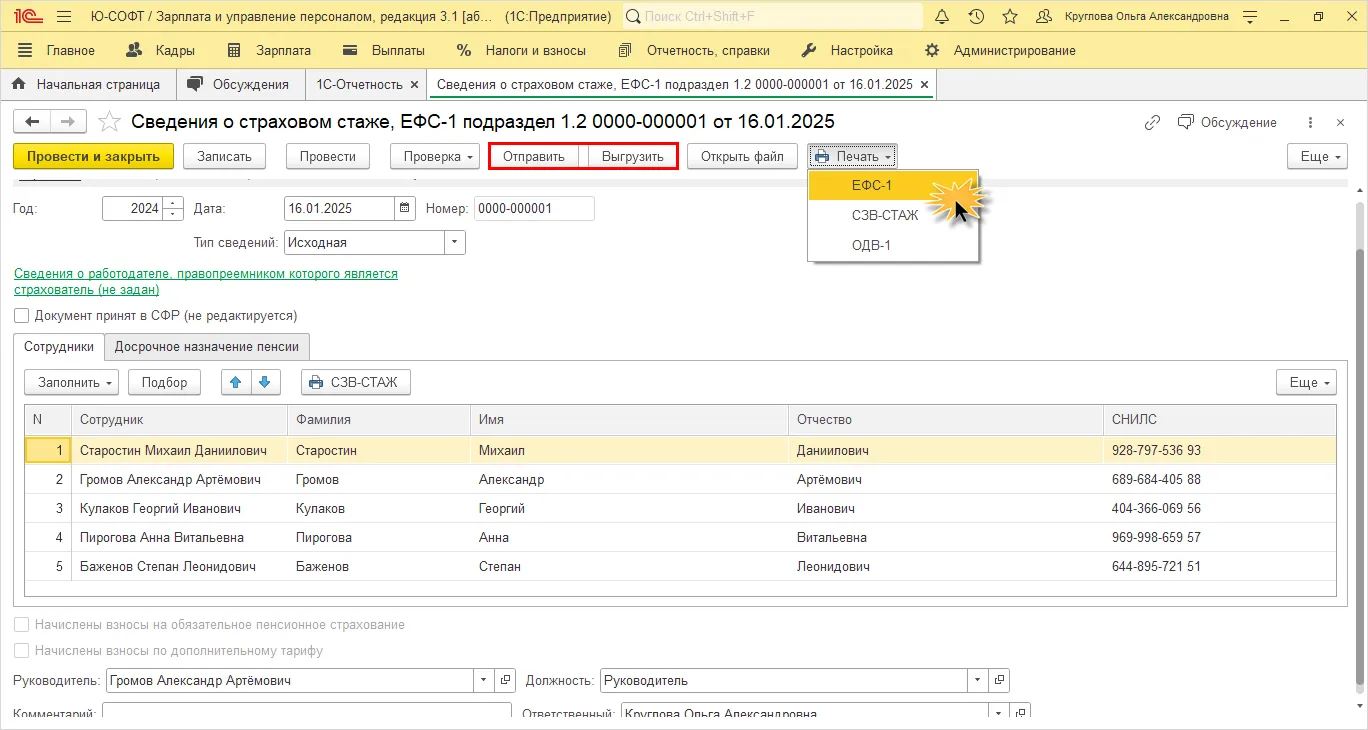Copy link with the chain icon
The height and width of the screenshot is (730, 1368).
1153,122
